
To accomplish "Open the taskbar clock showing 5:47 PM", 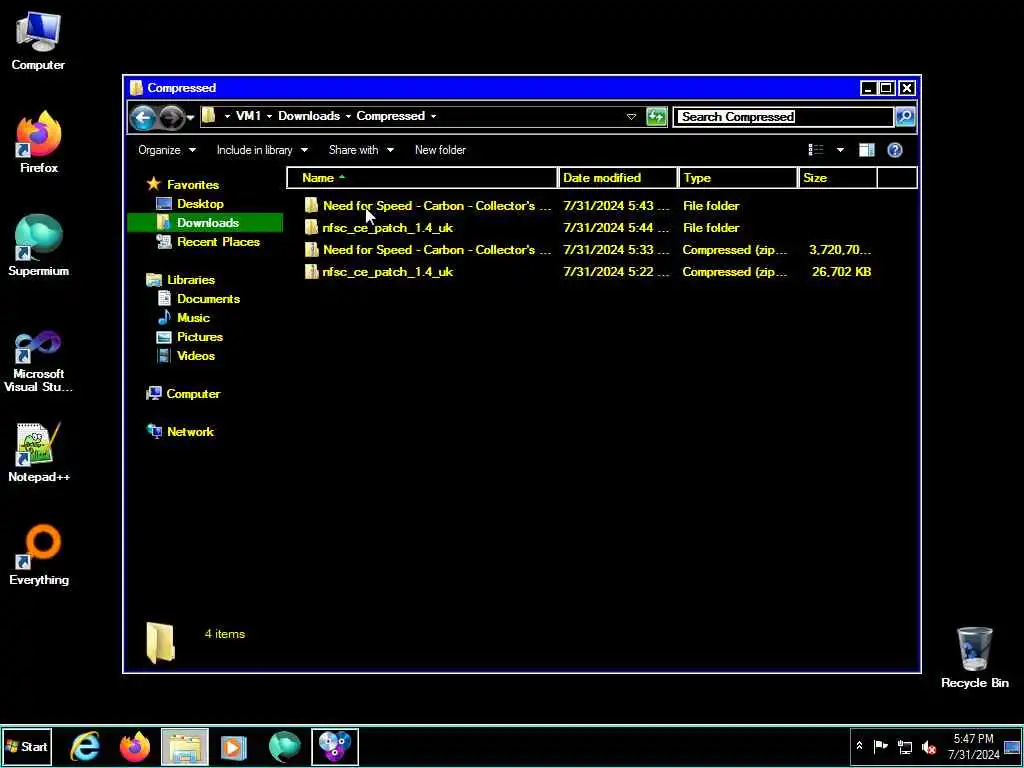I will (x=973, y=746).
